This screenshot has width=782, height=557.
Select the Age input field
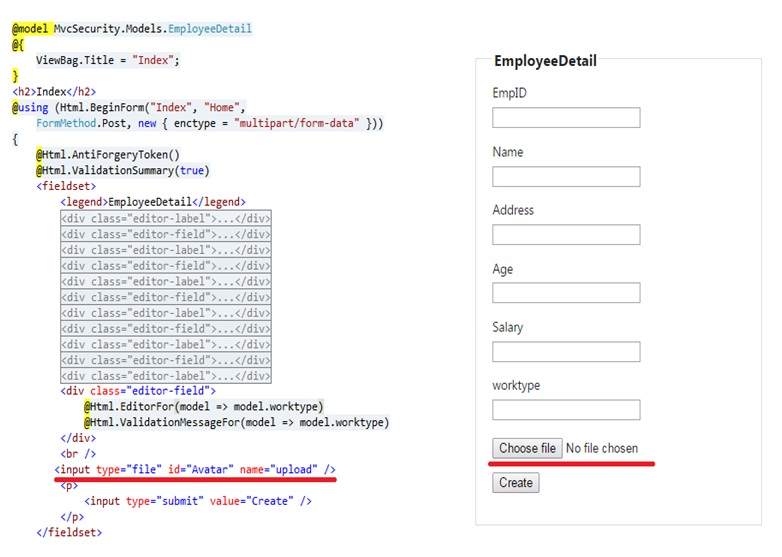(566, 293)
